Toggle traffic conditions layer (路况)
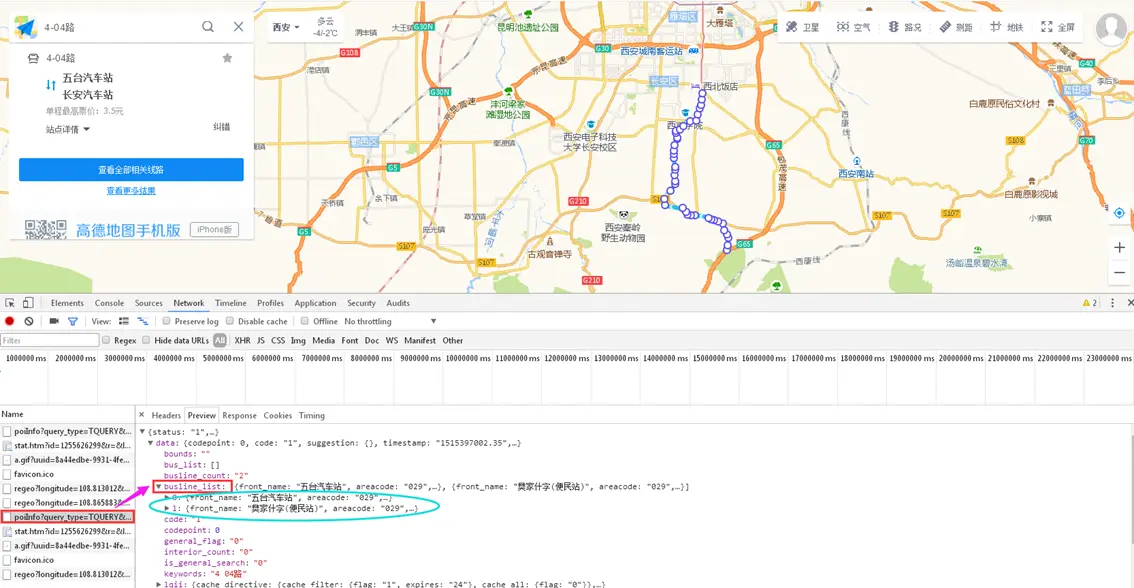1134x588 pixels. 905,27
